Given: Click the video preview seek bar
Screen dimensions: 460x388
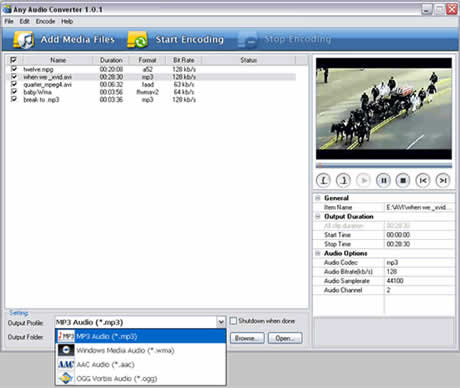Looking at the screenshot, I should point(384,165).
